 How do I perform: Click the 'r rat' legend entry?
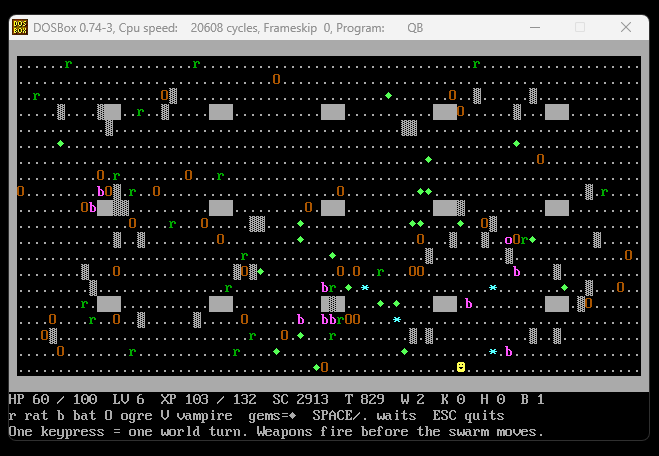[x=29, y=416]
